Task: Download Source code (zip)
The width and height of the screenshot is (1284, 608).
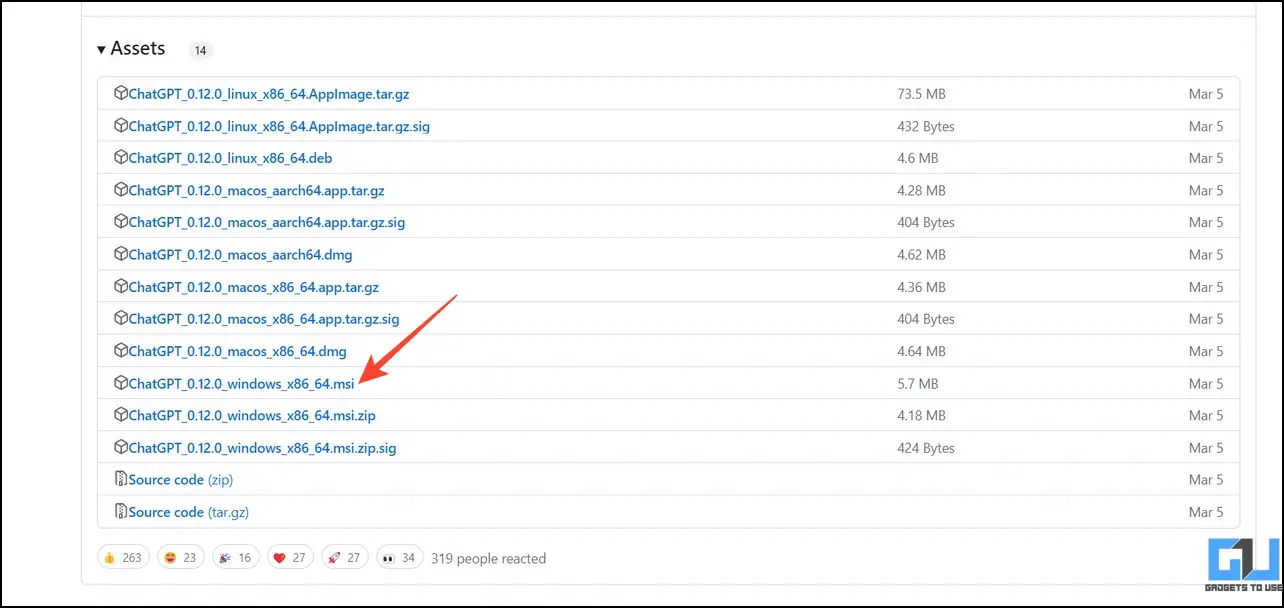Action: pyautogui.click(x=181, y=480)
